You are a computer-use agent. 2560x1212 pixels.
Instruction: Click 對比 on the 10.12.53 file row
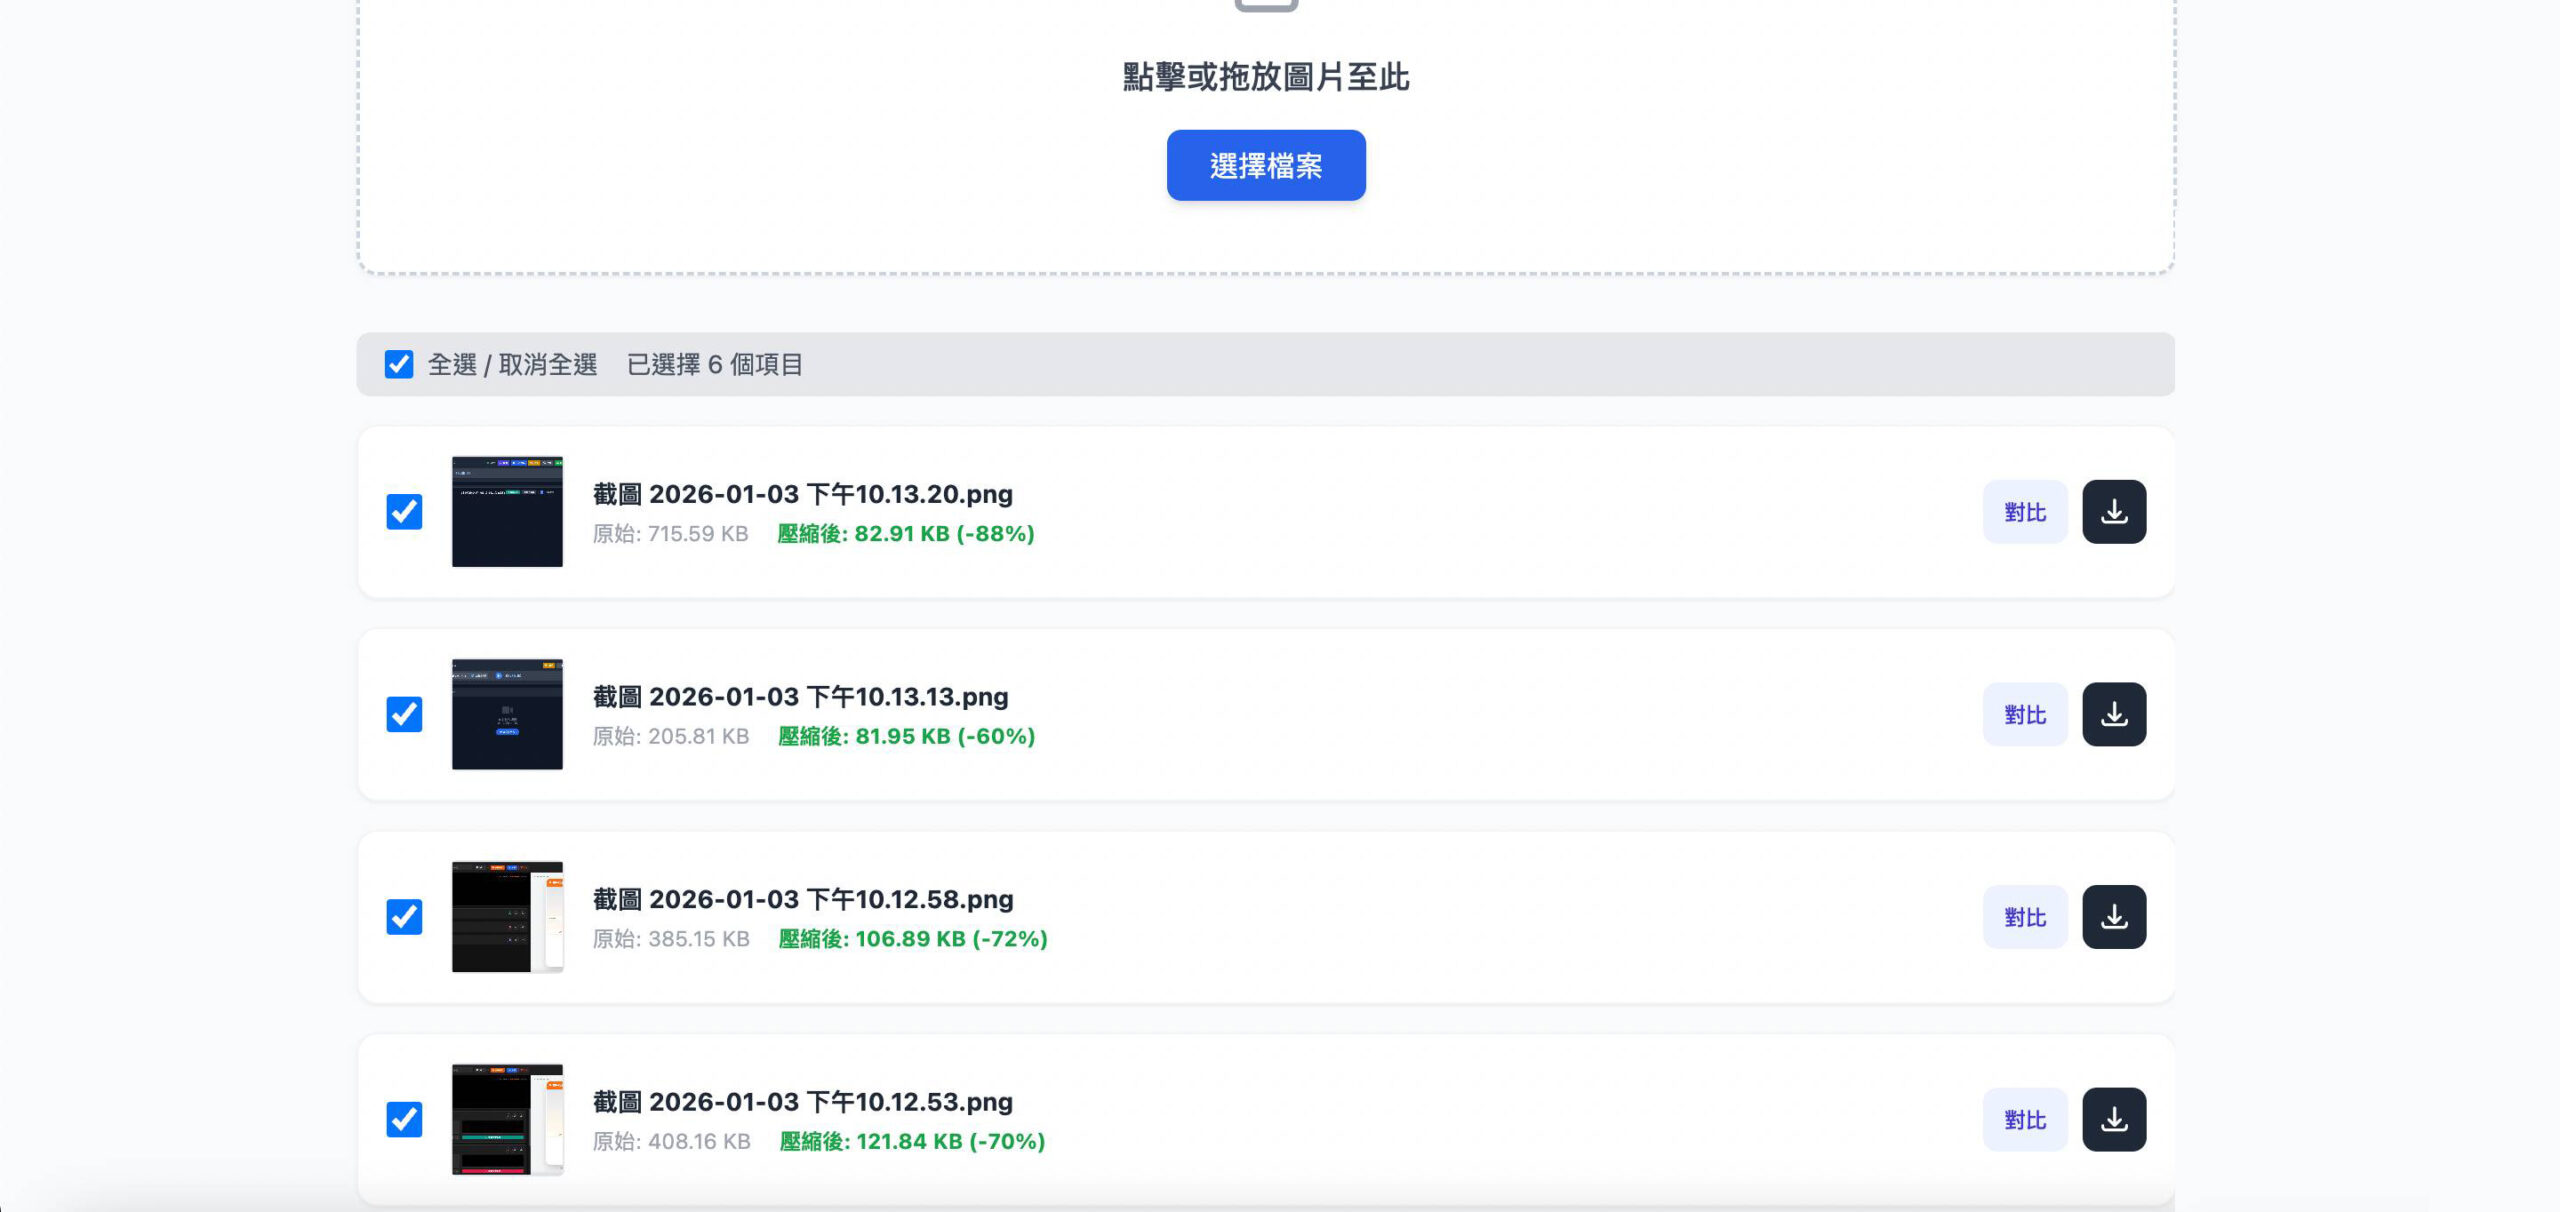(2025, 1119)
